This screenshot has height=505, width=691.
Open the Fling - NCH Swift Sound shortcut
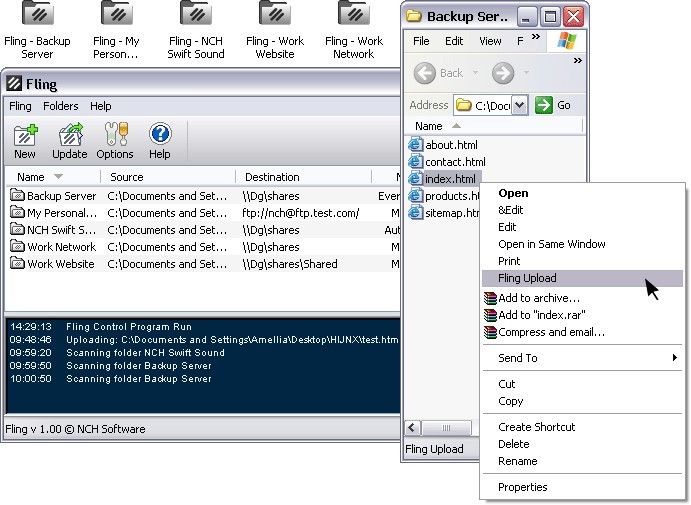coord(196,29)
